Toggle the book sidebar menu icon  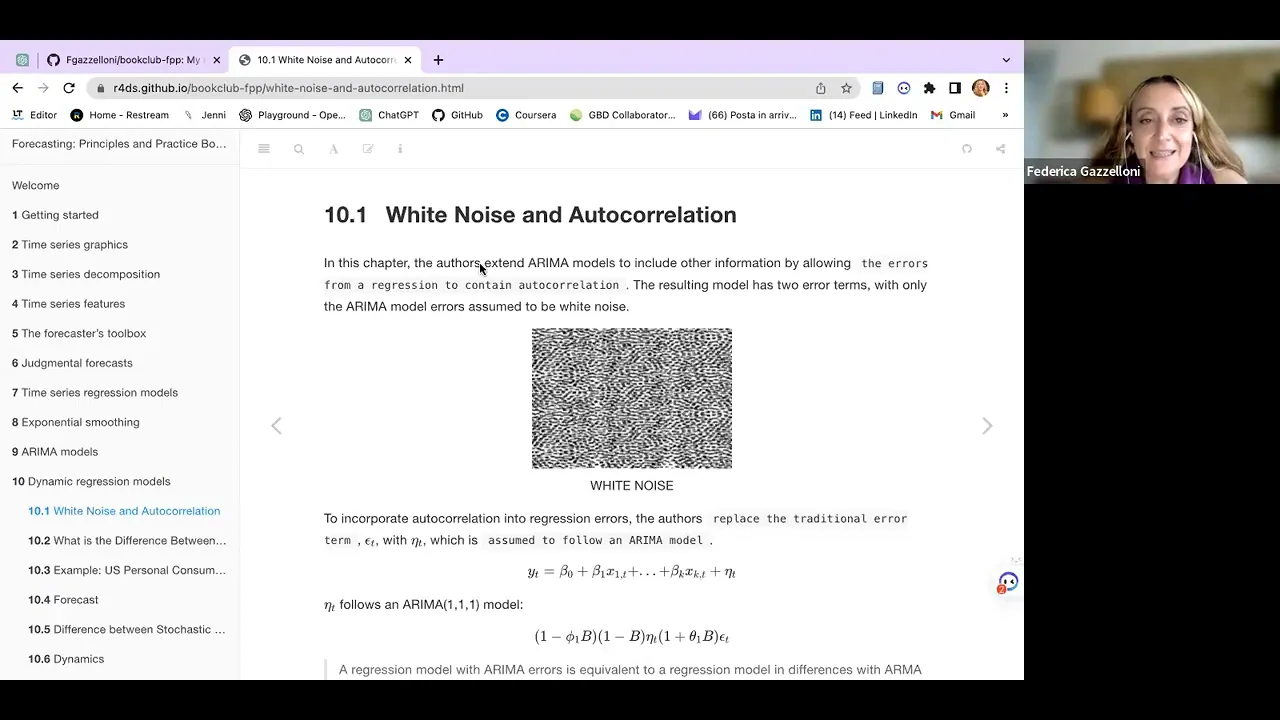pyautogui.click(x=264, y=149)
